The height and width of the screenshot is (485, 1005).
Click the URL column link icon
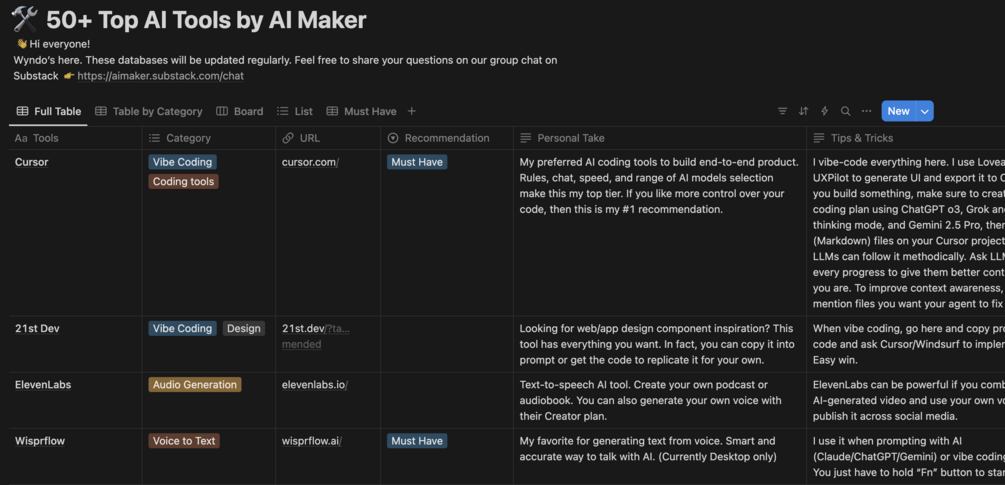point(288,138)
